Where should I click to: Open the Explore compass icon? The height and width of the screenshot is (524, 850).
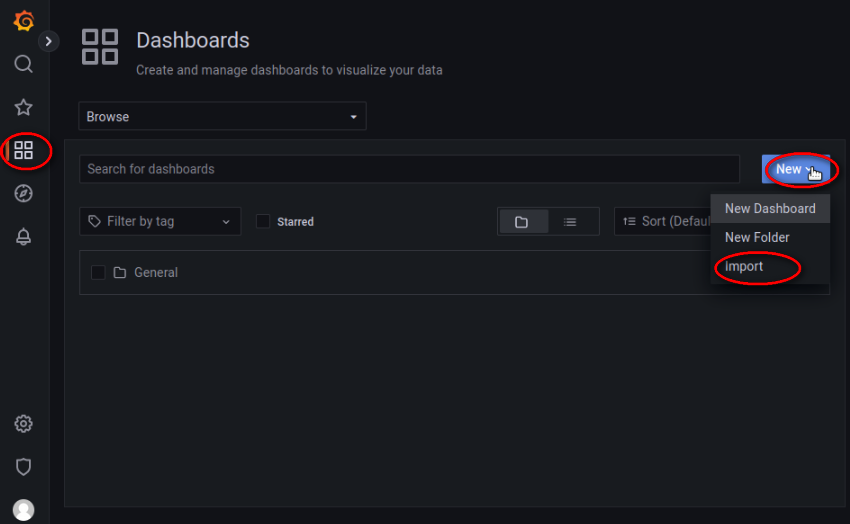tap(24, 194)
